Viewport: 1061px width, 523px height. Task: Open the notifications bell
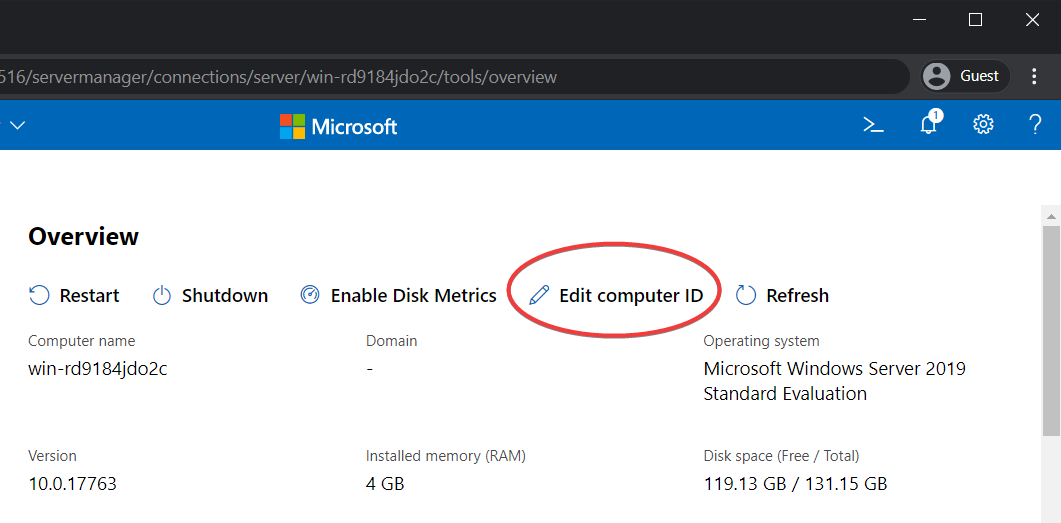930,123
